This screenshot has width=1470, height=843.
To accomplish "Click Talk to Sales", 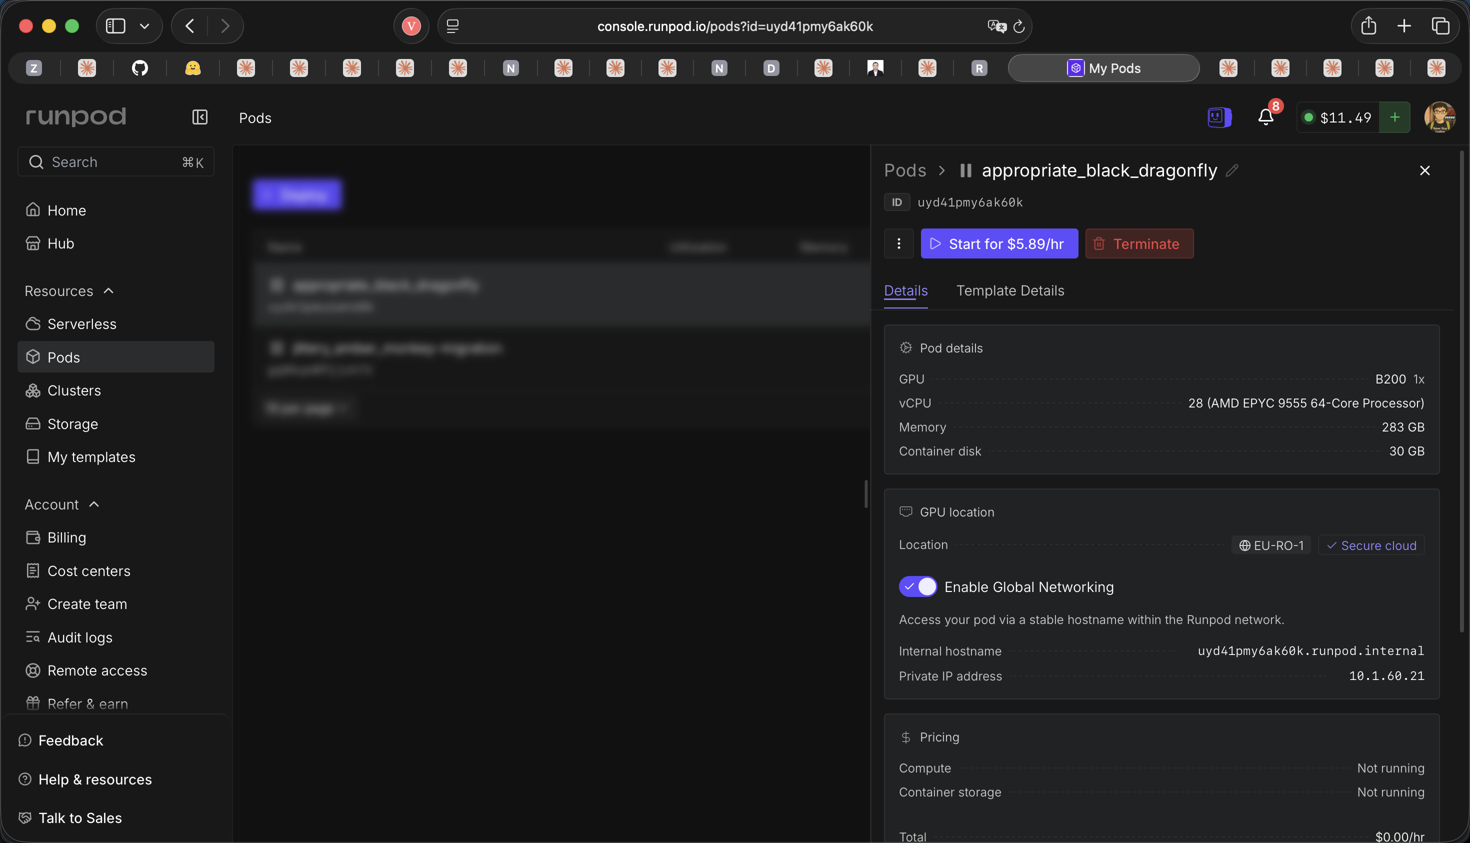I will (79, 818).
